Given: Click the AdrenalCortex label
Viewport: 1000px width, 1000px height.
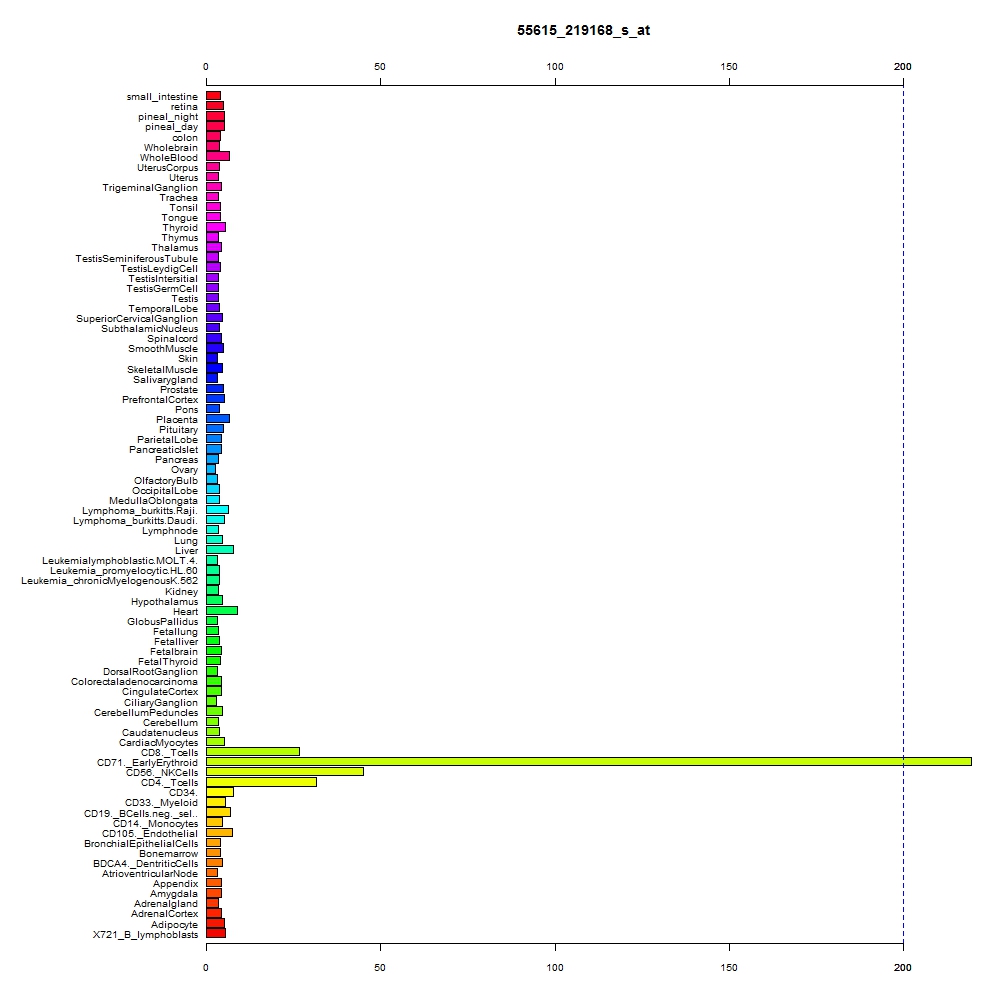Looking at the screenshot, I should pos(165,914).
